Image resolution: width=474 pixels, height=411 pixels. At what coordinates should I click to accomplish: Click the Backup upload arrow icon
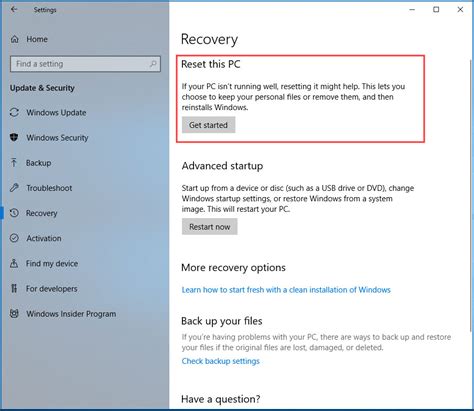tap(14, 163)
